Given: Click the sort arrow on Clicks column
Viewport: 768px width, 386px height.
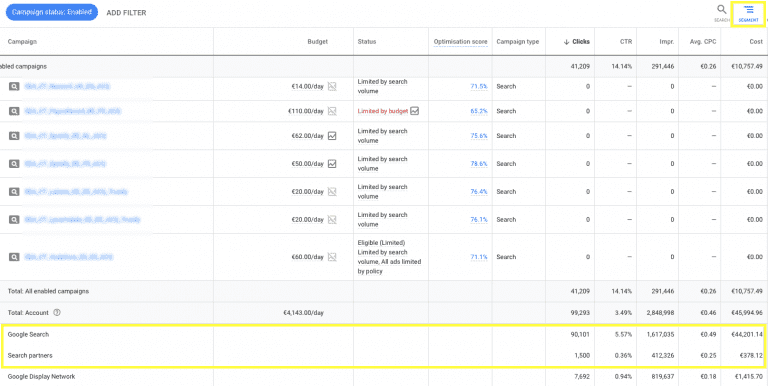Looking at the screenshot, I should 567,42.
